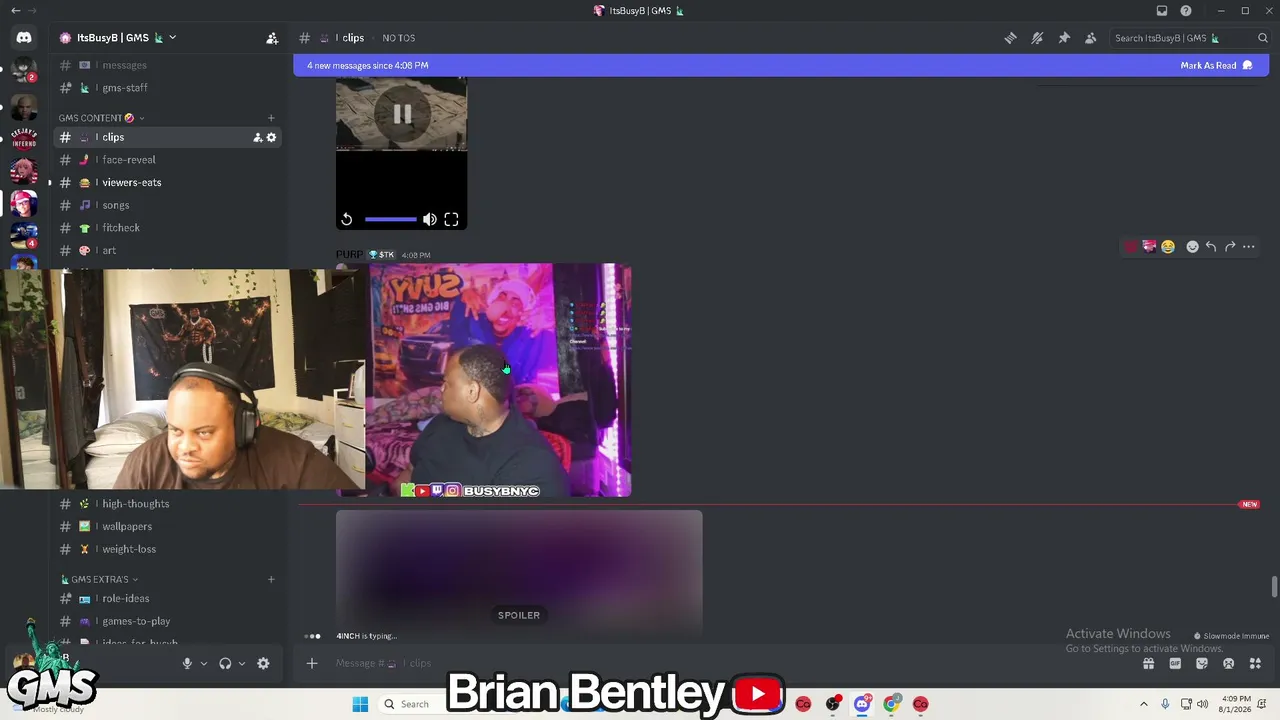
Task: Open Discord help
Action: tap(1186, 11)
